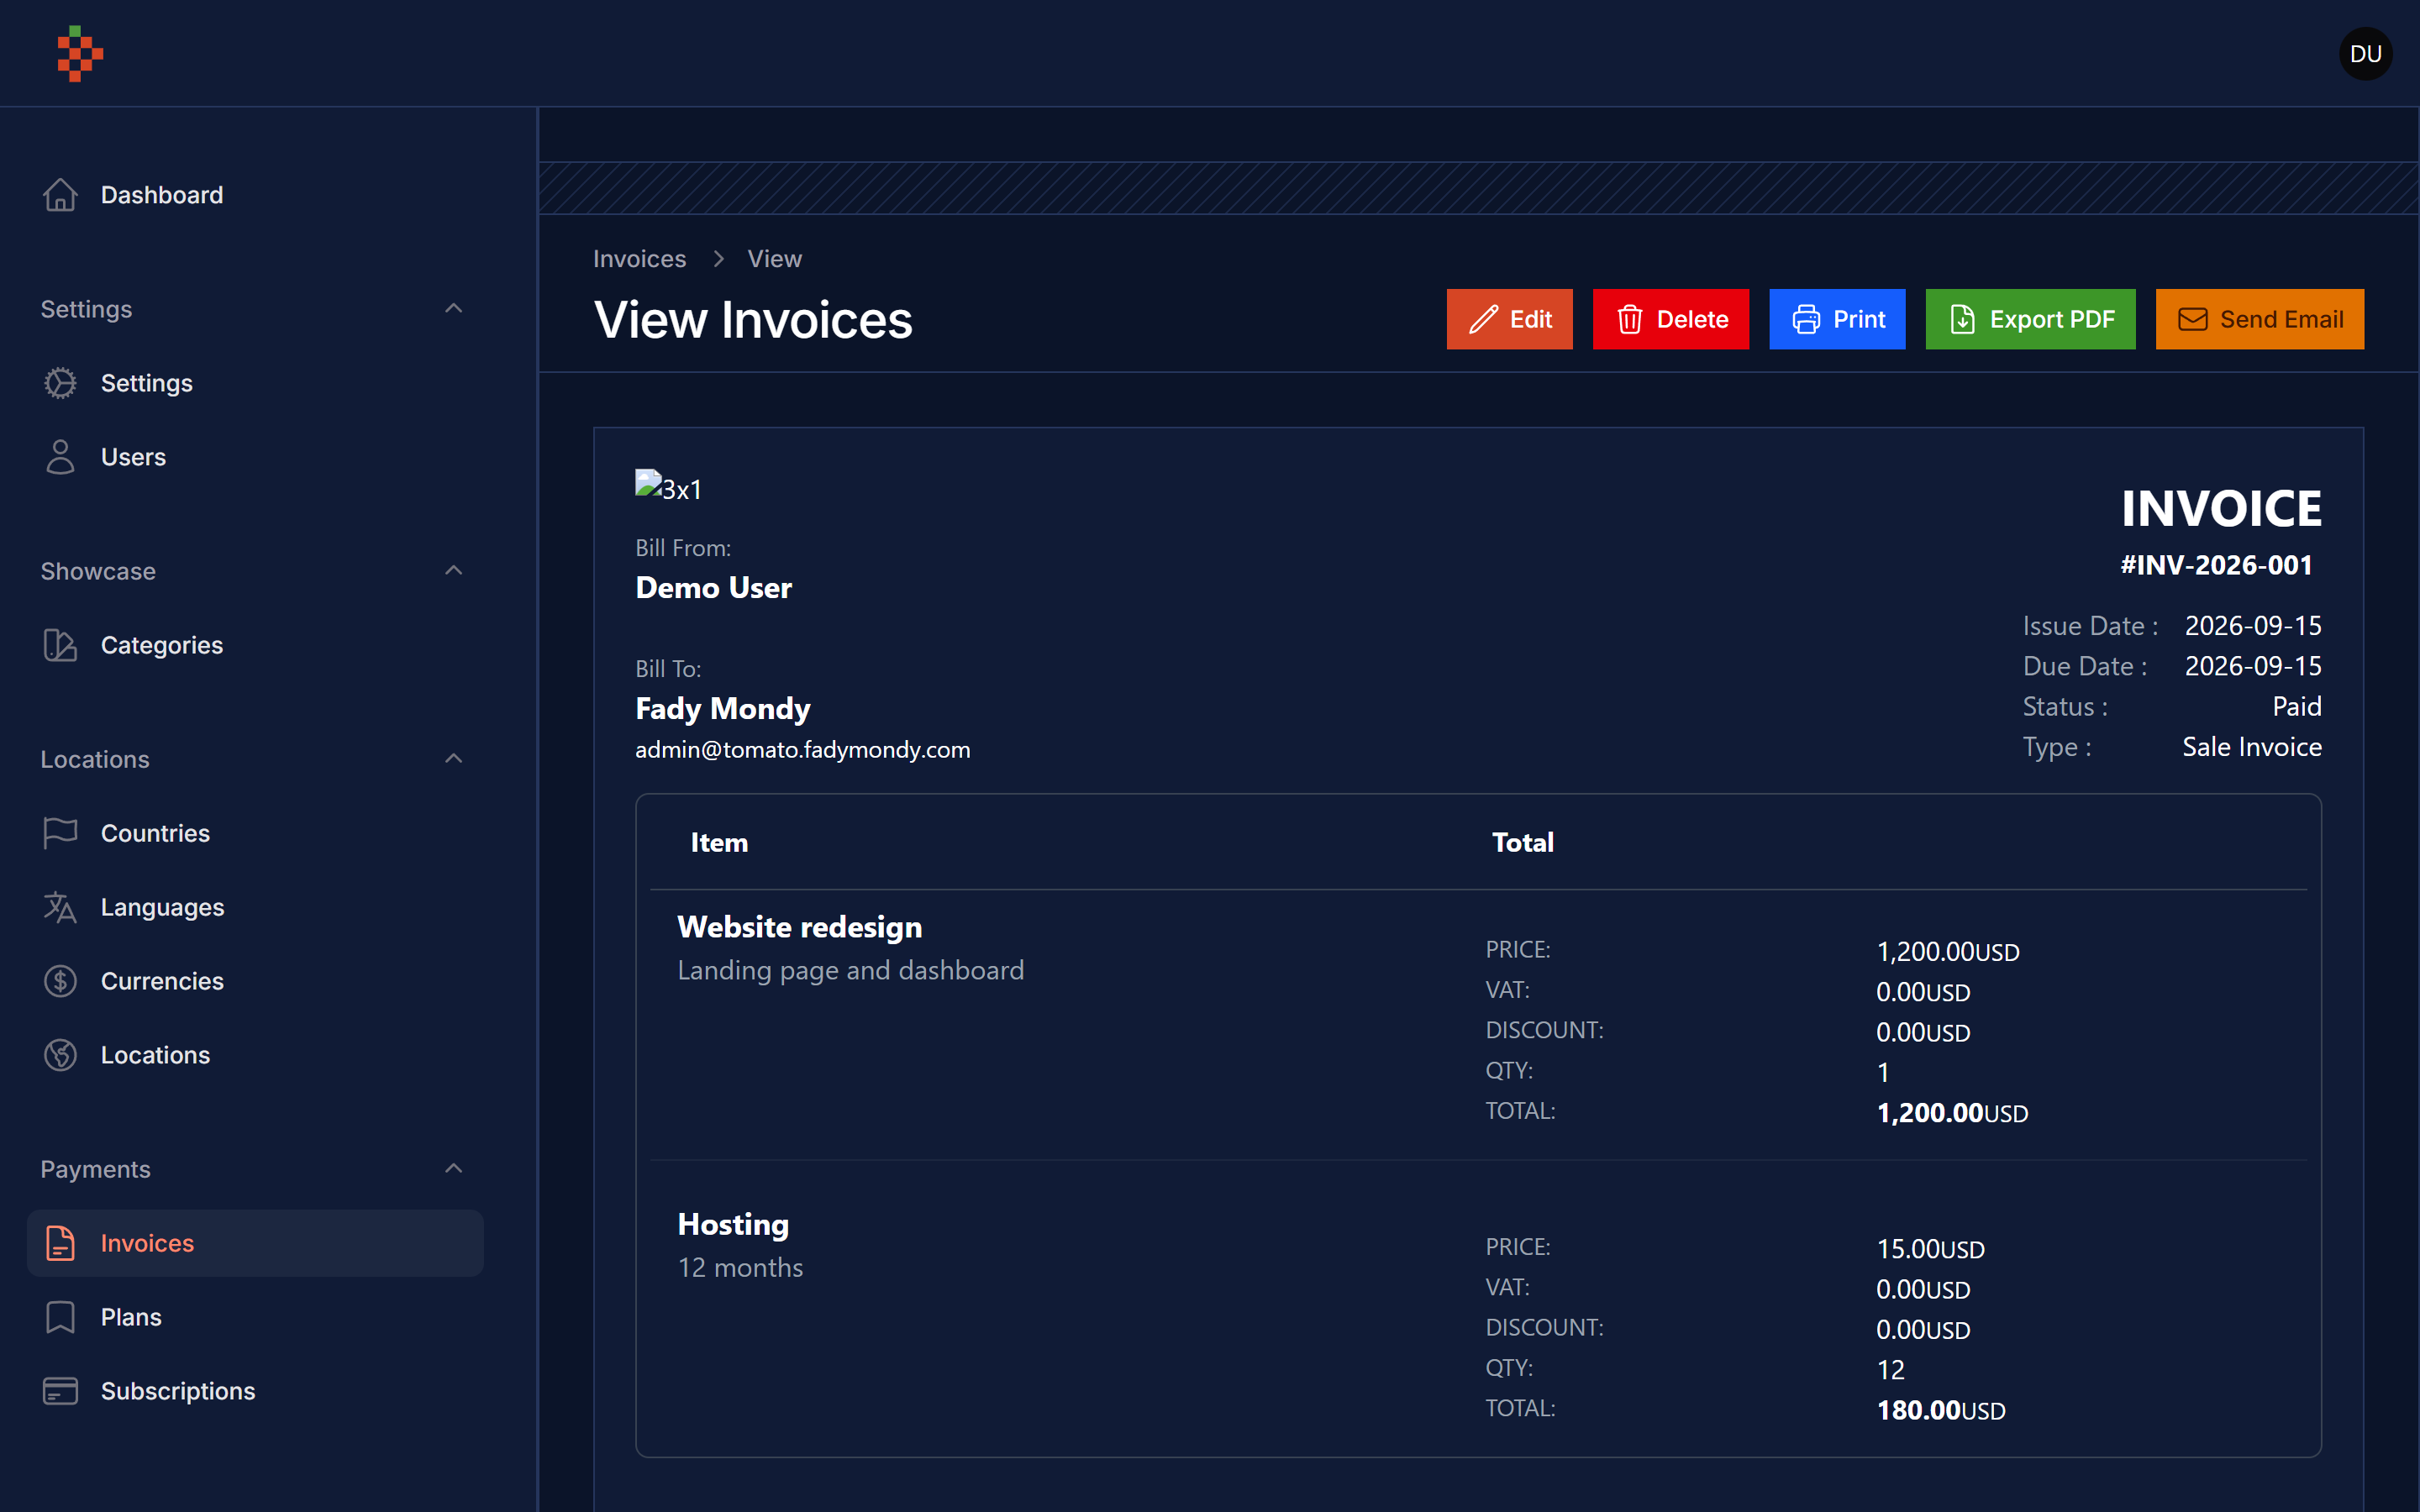Click the Dashboard home icon
Screen dimensions: 2420x1512
click(x=60, y=195)
